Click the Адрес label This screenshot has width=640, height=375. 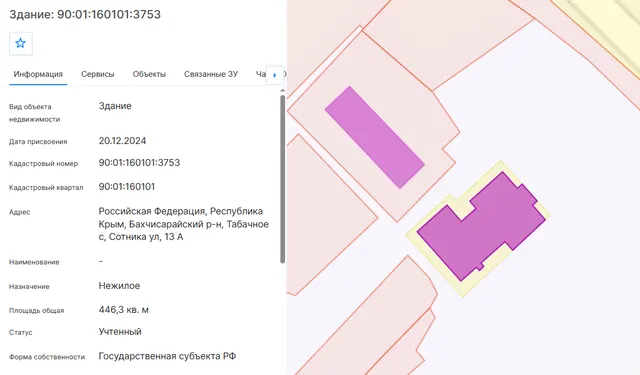click(20, 212)
